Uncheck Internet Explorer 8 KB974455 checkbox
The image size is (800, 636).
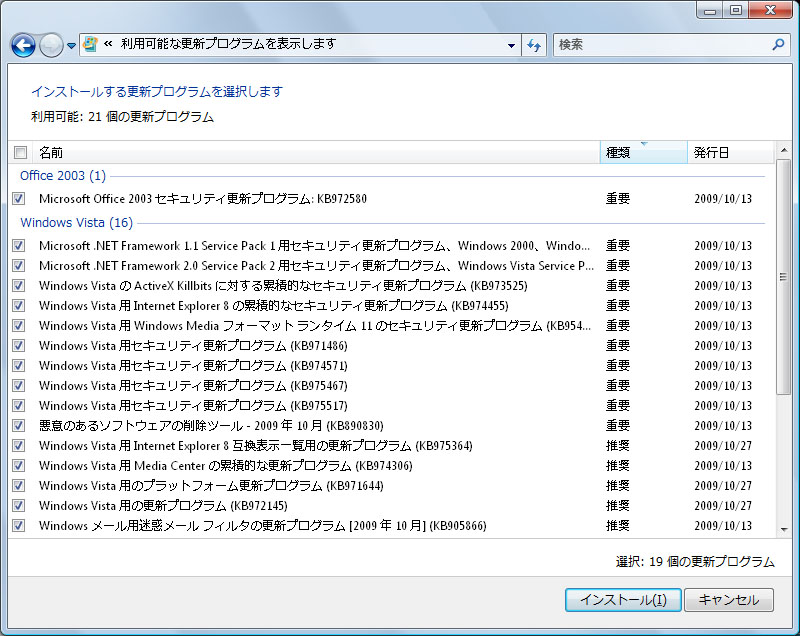pyautogui.click(x=19, y=306)
